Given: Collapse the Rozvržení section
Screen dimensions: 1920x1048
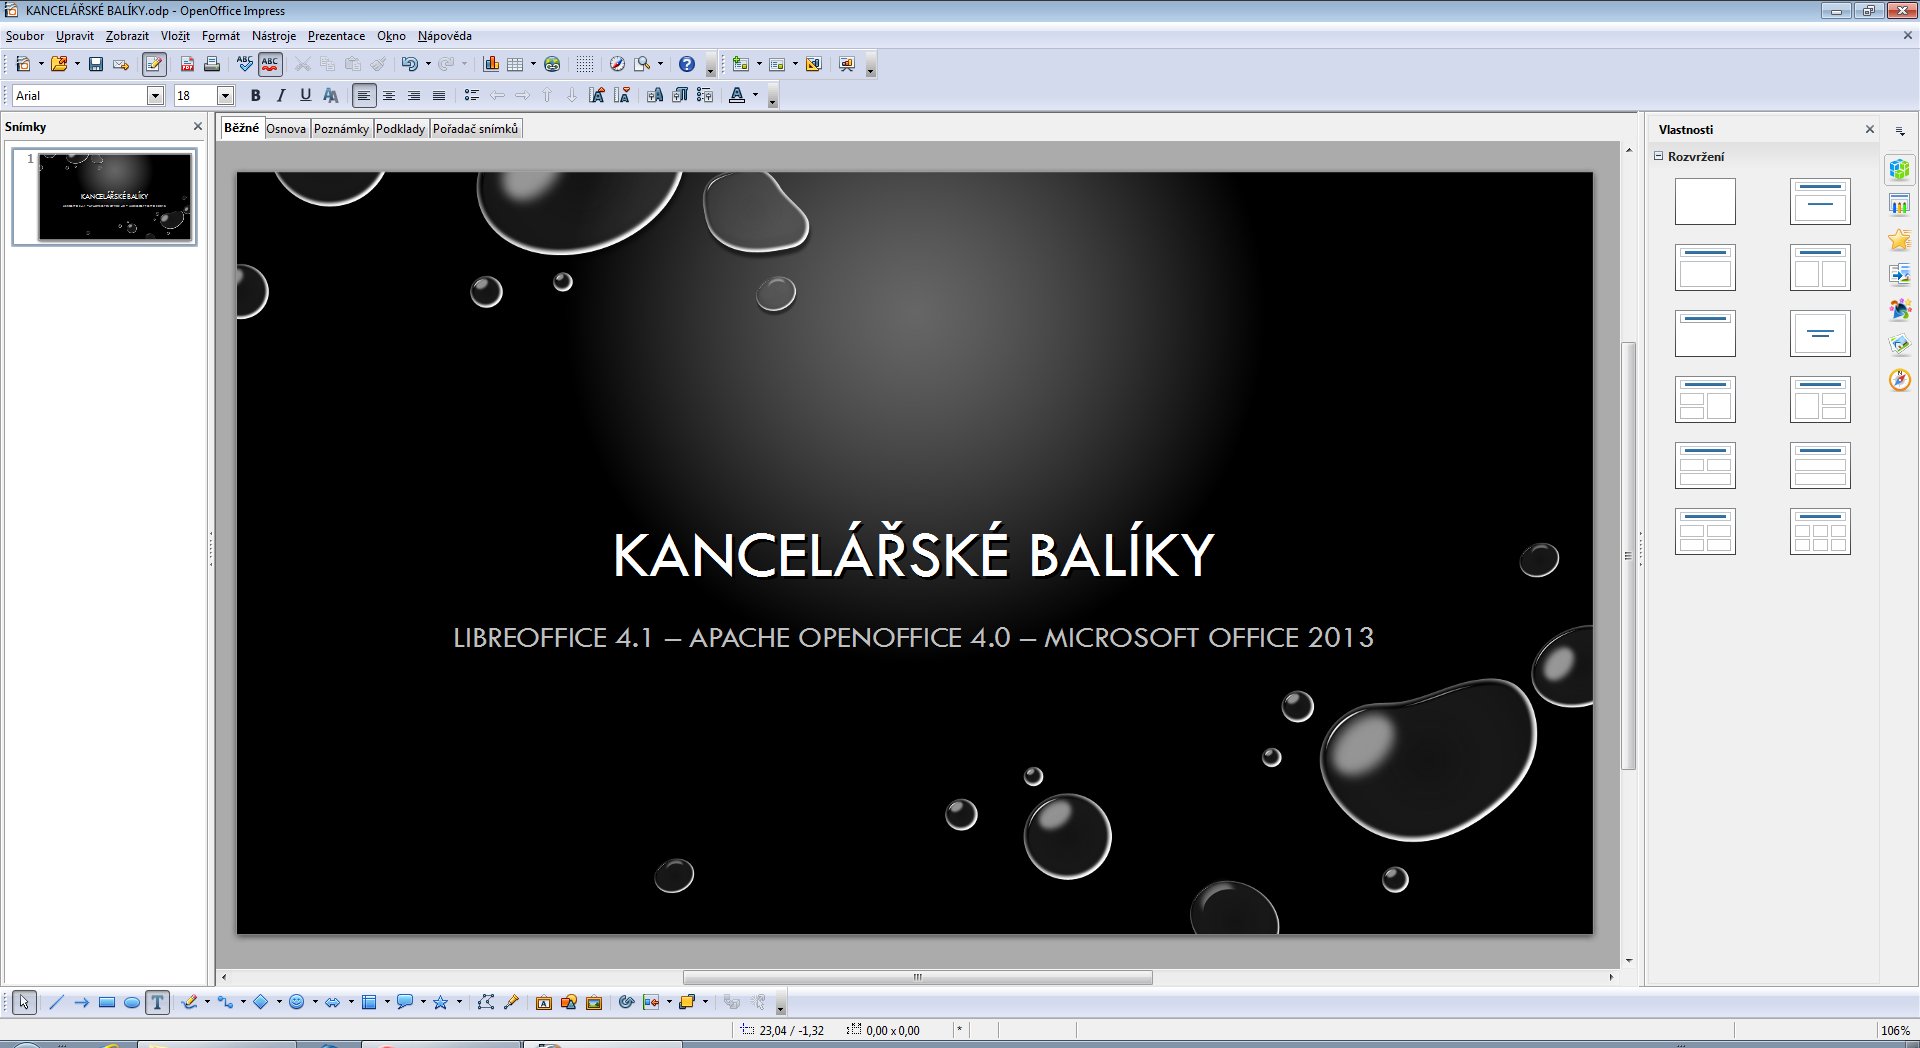Looking at the screenshot, I should 1658,156.
